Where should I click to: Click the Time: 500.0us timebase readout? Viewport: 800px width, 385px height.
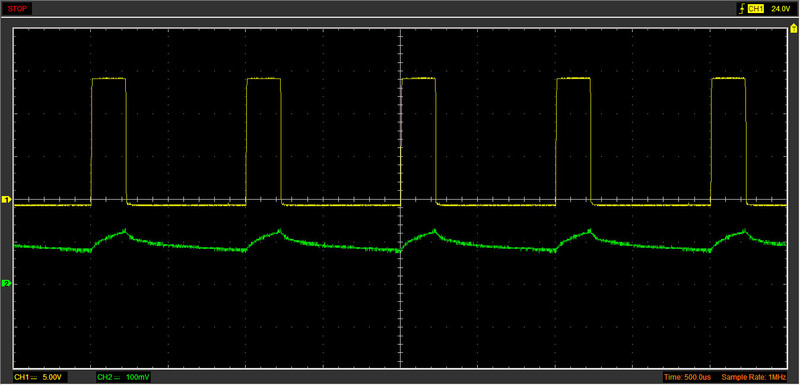click(x=687, y=377)
